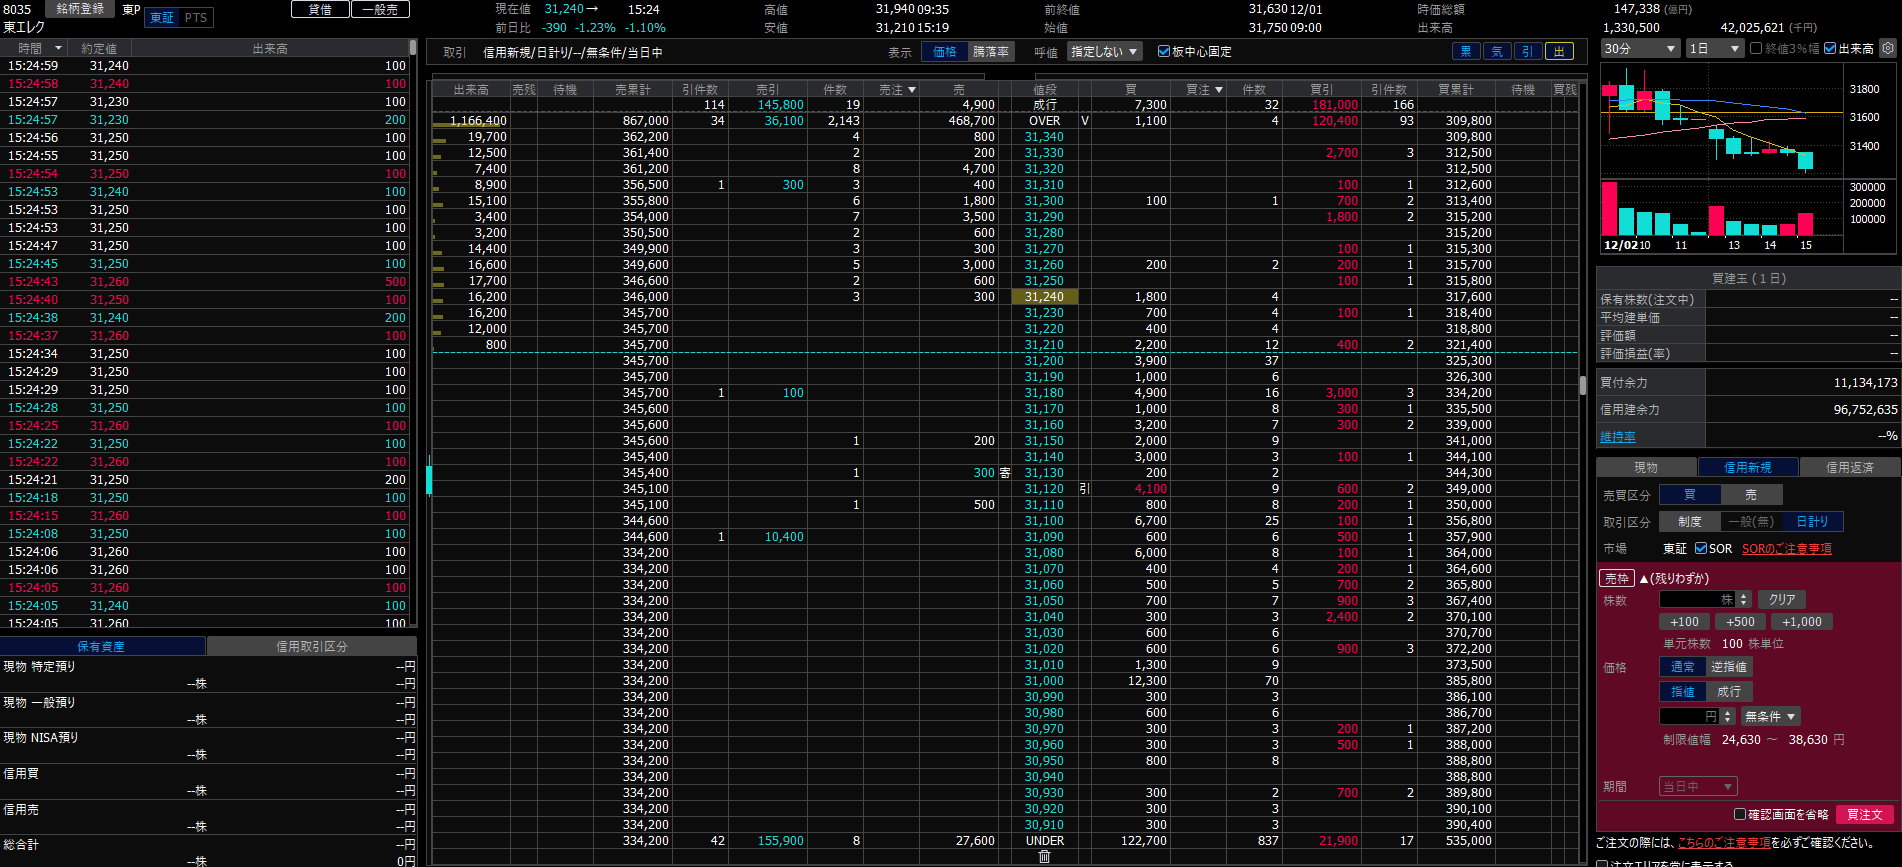1902x867 pixels.
Task: Select the 気 board display button
Action: pos(1497,52)
